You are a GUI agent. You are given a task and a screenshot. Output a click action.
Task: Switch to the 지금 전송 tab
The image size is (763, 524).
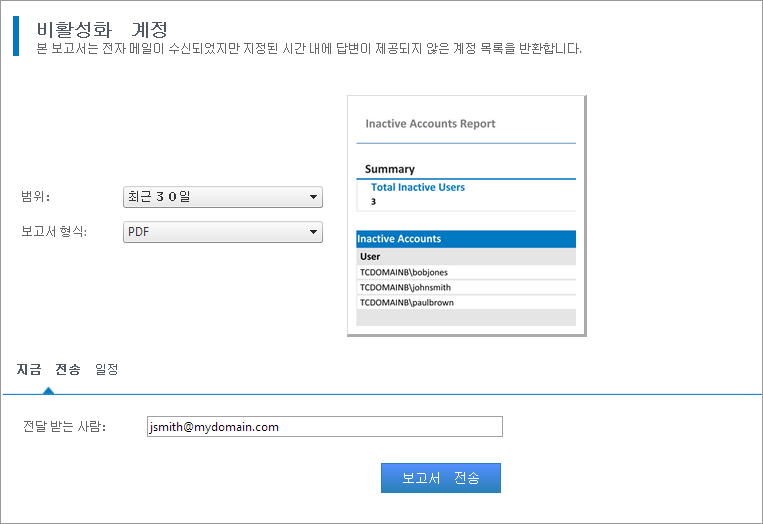tap(48, 369)
